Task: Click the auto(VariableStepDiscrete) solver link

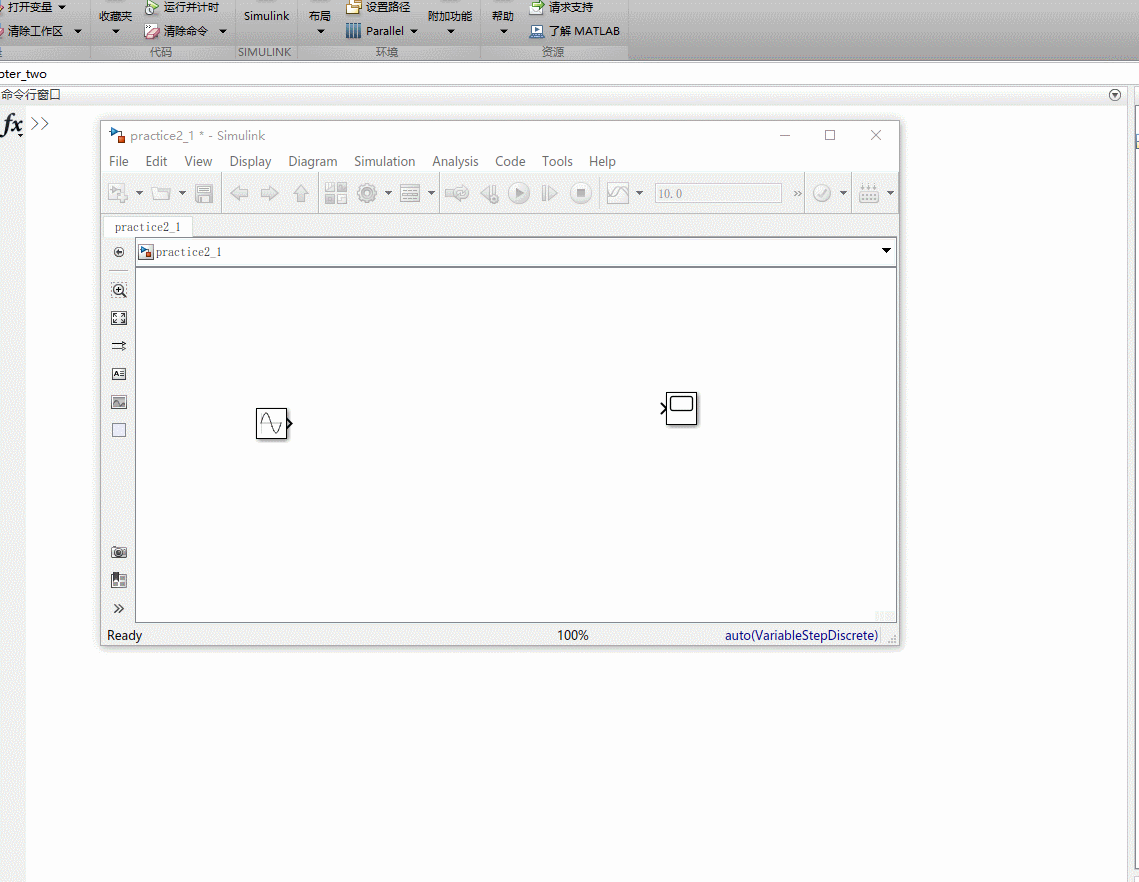Action: pyautogui.click(x=801, y=635)
